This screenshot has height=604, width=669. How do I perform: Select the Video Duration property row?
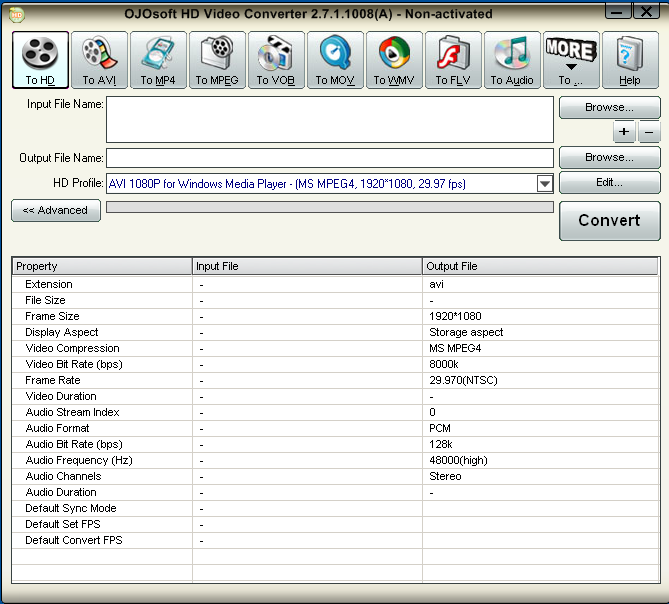(335, 396)
